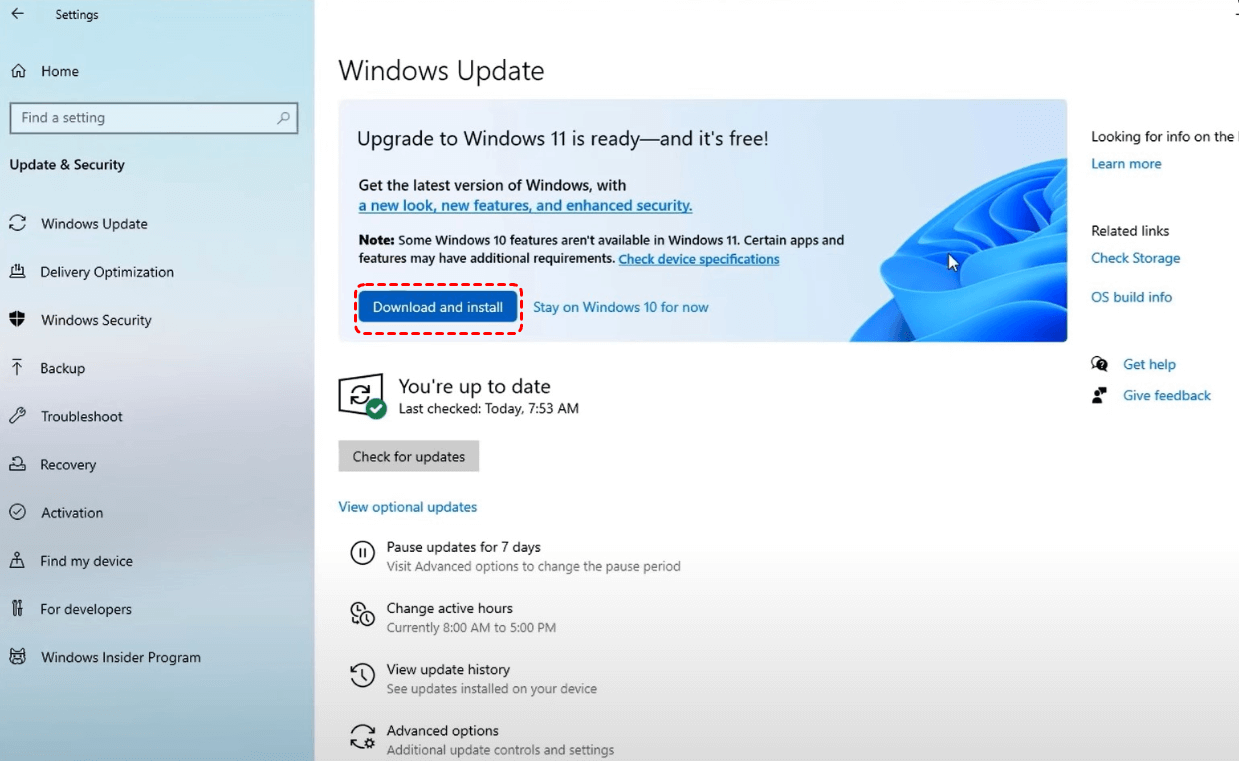The height and width of the screenshot is (761, 1239).
Task: Go to Delivery Optimization settings
Action: 107,272
